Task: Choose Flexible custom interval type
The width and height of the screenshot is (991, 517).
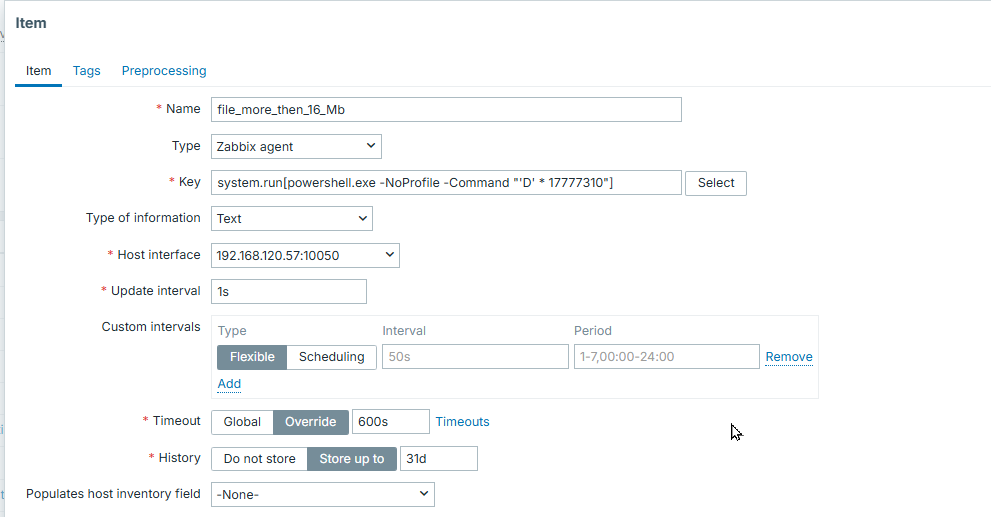Action: click(x=252, y=357)
